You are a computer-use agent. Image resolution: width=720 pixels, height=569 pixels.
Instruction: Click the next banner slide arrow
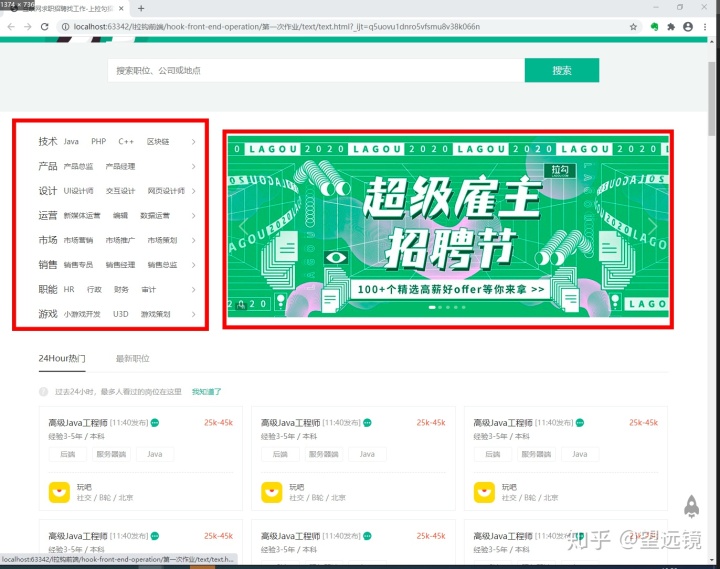tap(652, 225)
